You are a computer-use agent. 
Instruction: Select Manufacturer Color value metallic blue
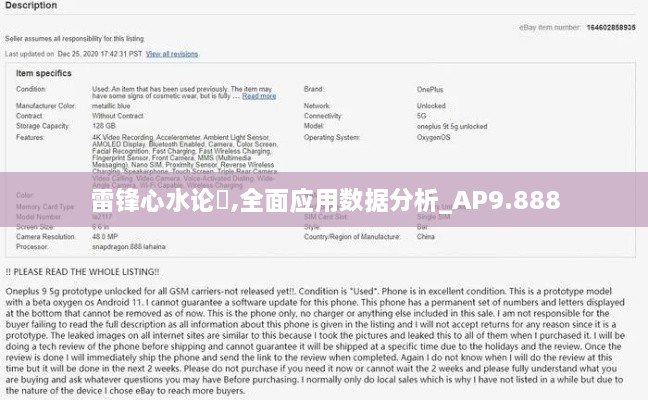111,106
